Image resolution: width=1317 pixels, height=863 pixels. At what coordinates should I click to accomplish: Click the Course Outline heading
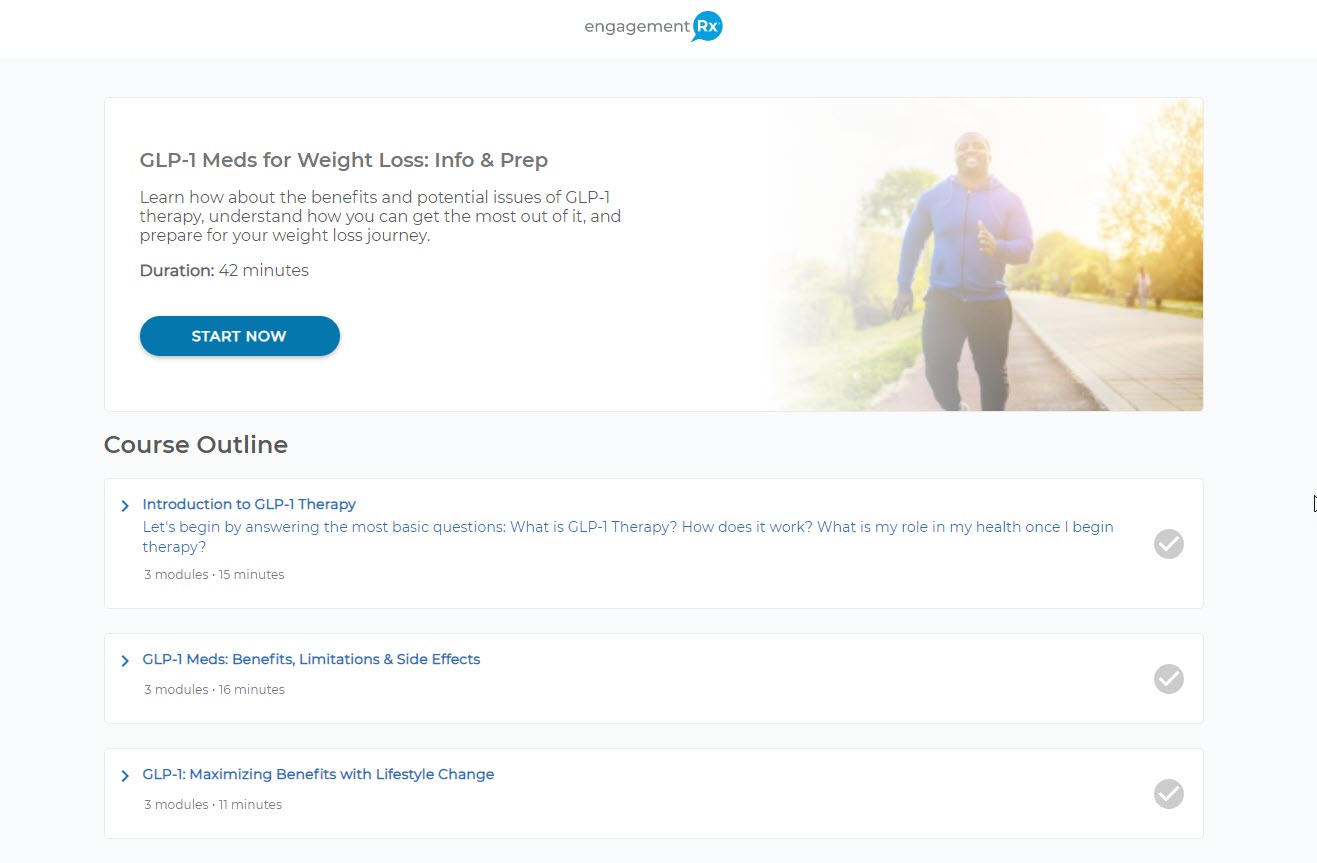tap(196, 445)
